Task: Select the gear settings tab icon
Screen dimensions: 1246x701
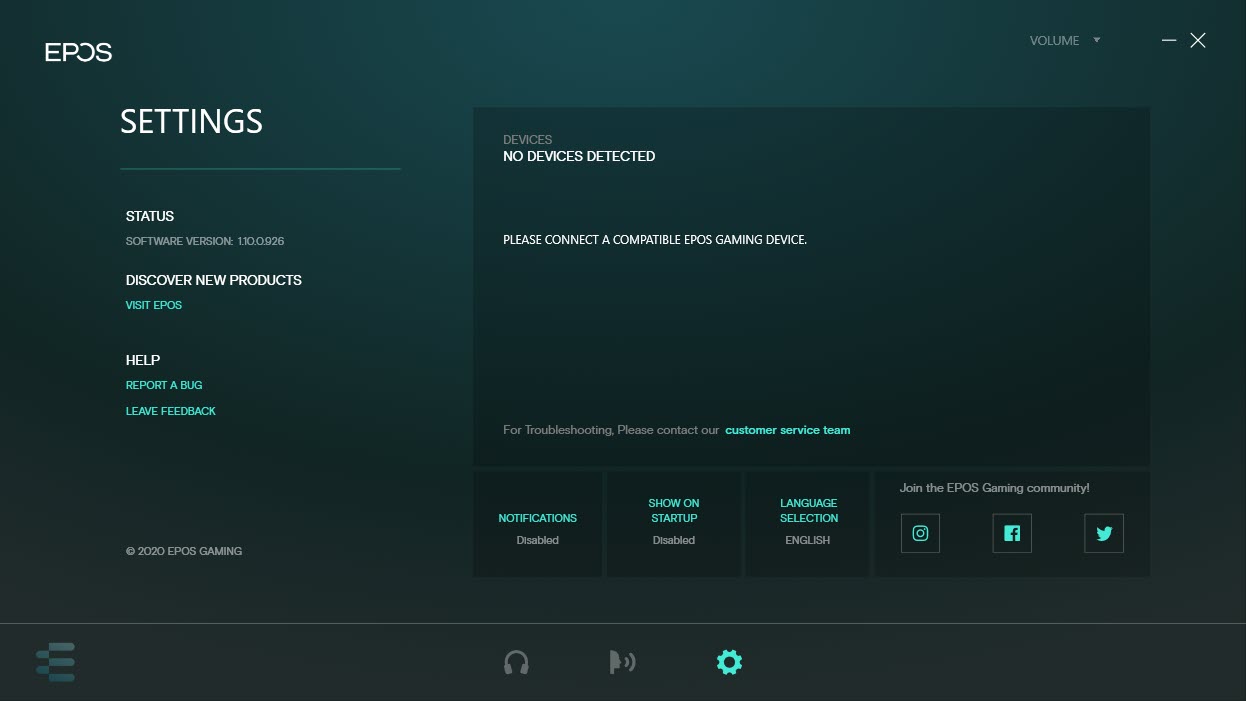Action: [729, 662]
